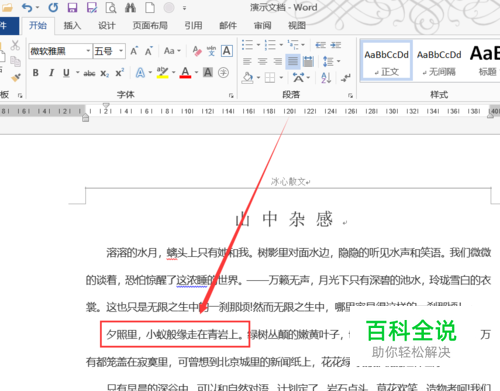Screen dimensions: 500x391
Task: Click the Format Painter brush icon
Action: pyautogui.click(x=15, y=77)
